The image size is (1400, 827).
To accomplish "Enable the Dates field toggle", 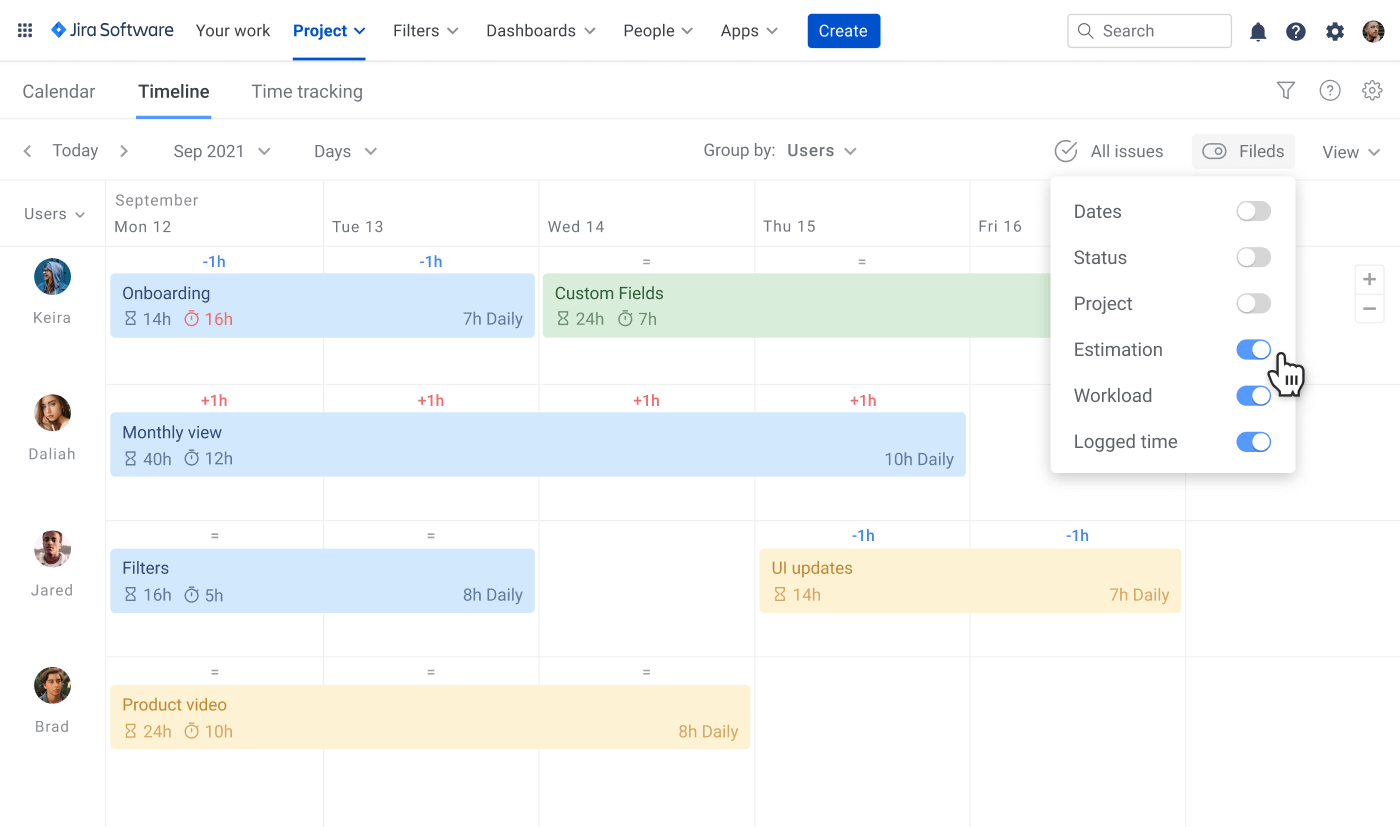I will click(1253, 212).
